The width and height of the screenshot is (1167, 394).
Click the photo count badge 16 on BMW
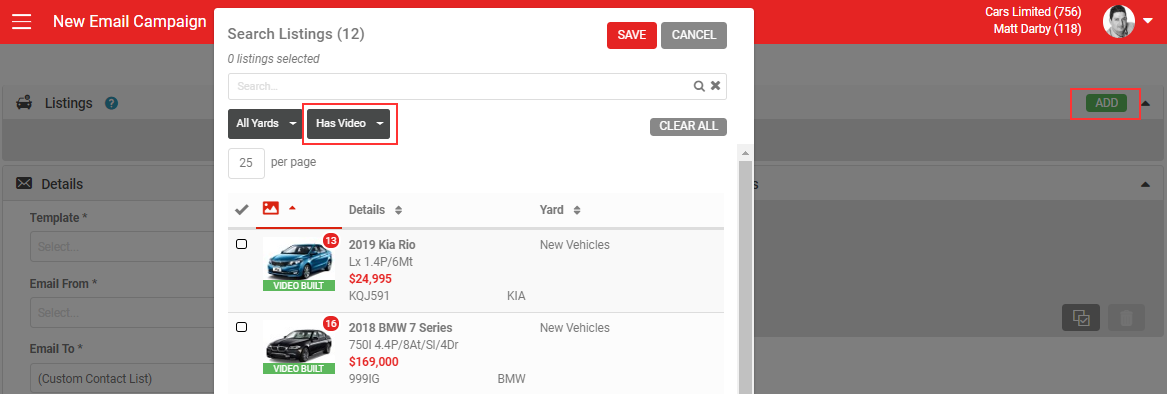click(331, 323)
